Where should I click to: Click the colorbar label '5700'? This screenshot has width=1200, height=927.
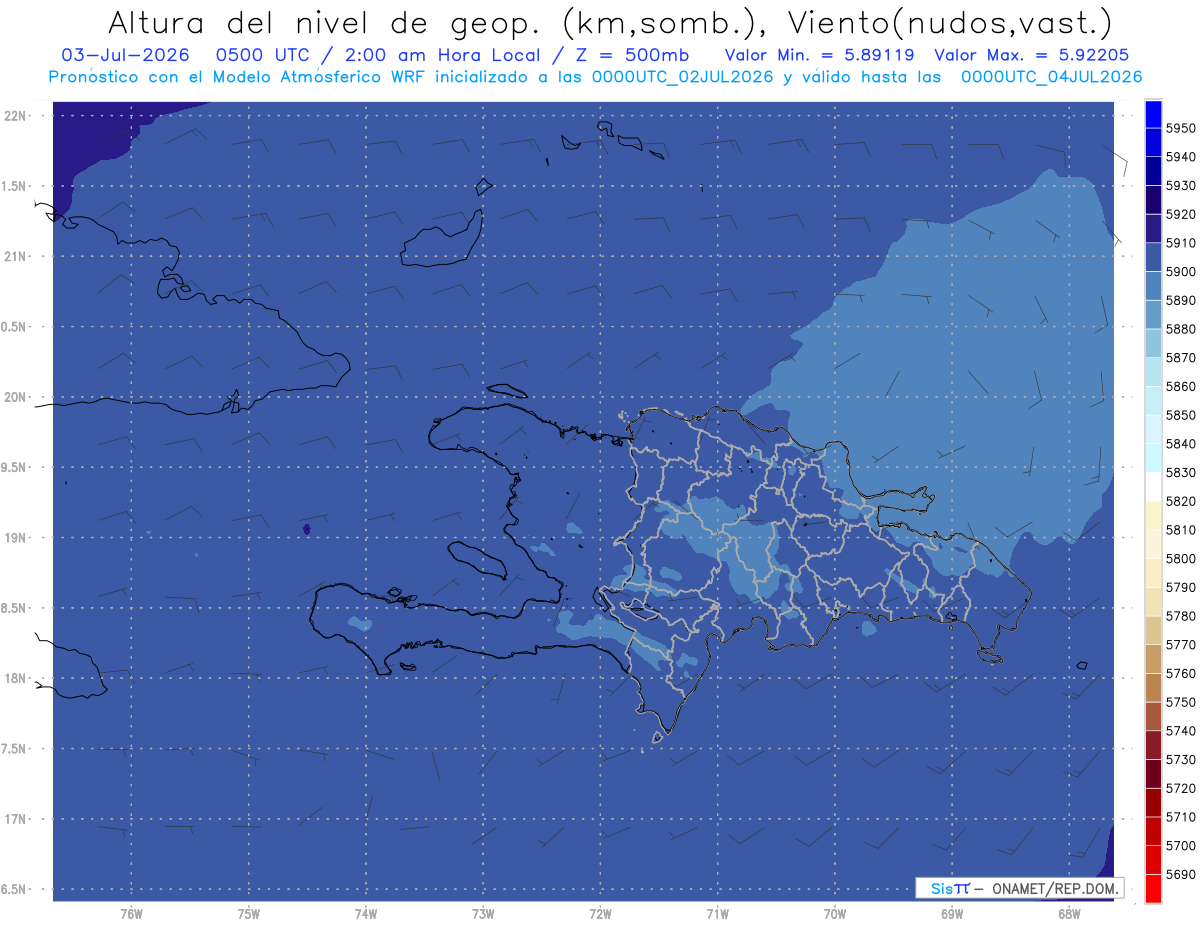coord(1181,845)
